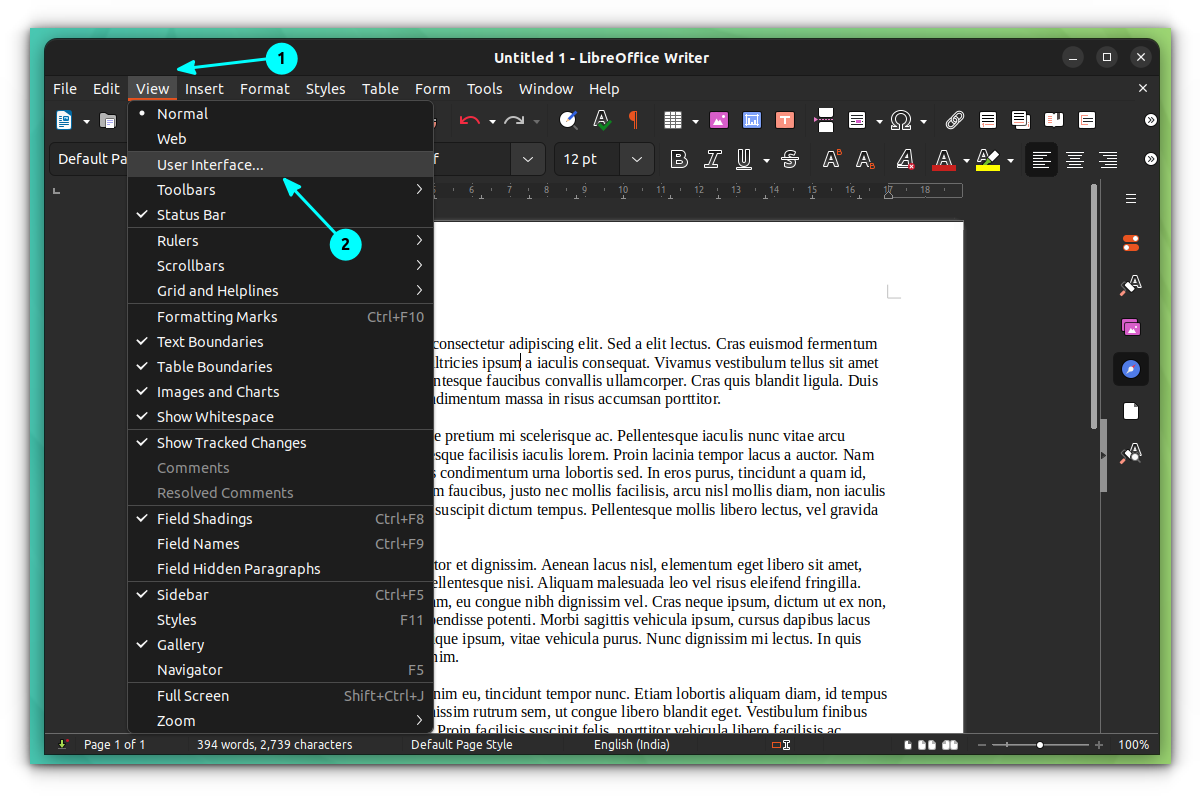Insert a cross-reference from the toolbar
The image size is (1201, 796).
(x=1087, y=121)
